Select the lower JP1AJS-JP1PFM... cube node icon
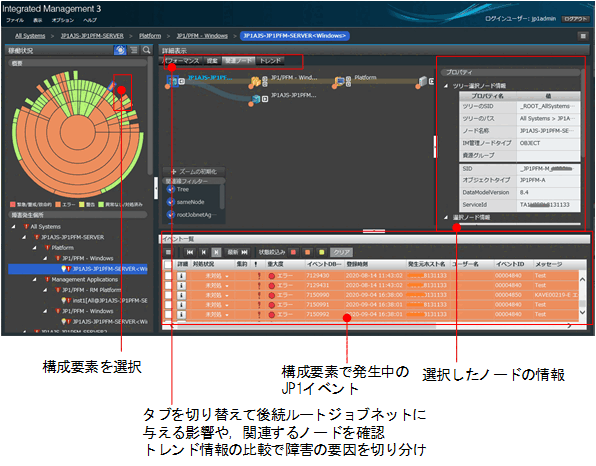The height and width of the screenshot is (466, 596). click(256, 99)
